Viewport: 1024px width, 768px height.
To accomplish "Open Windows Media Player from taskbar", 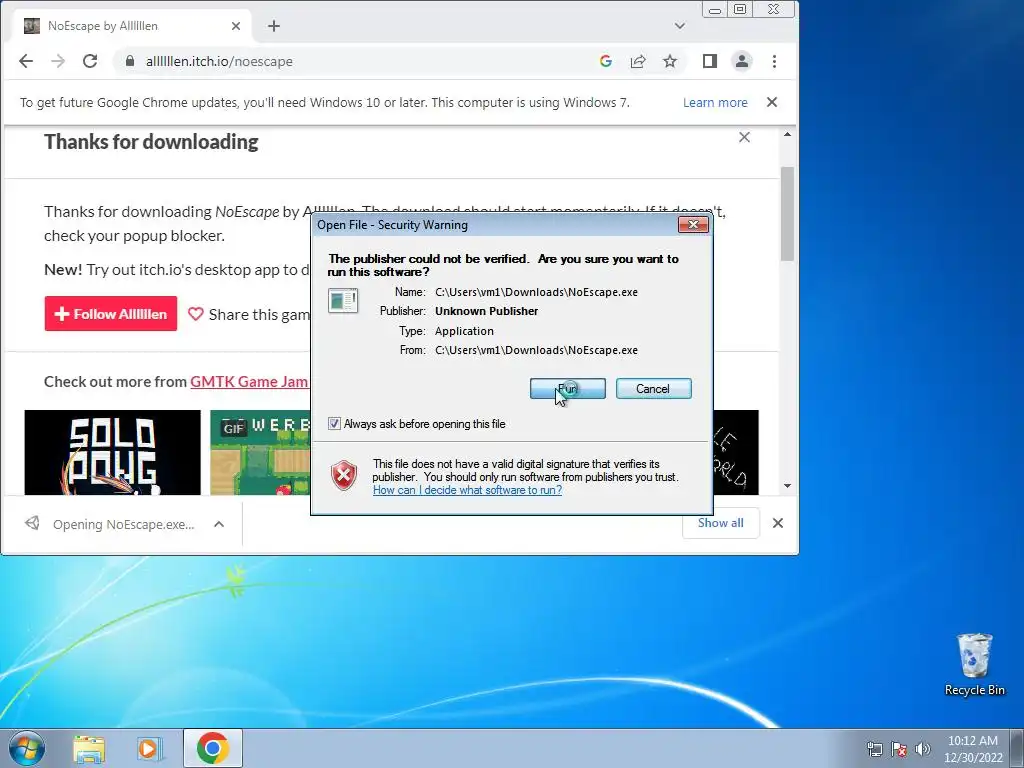I will point(149,748).
